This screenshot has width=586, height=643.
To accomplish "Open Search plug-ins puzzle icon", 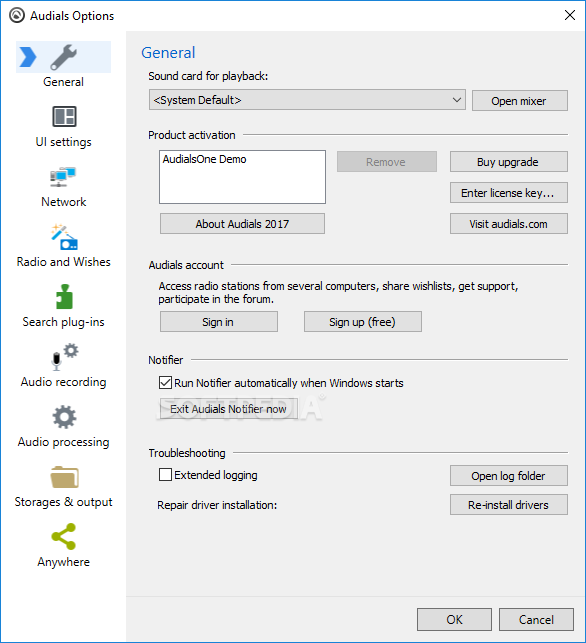I will pyautogui.click(x=64, y=296).
